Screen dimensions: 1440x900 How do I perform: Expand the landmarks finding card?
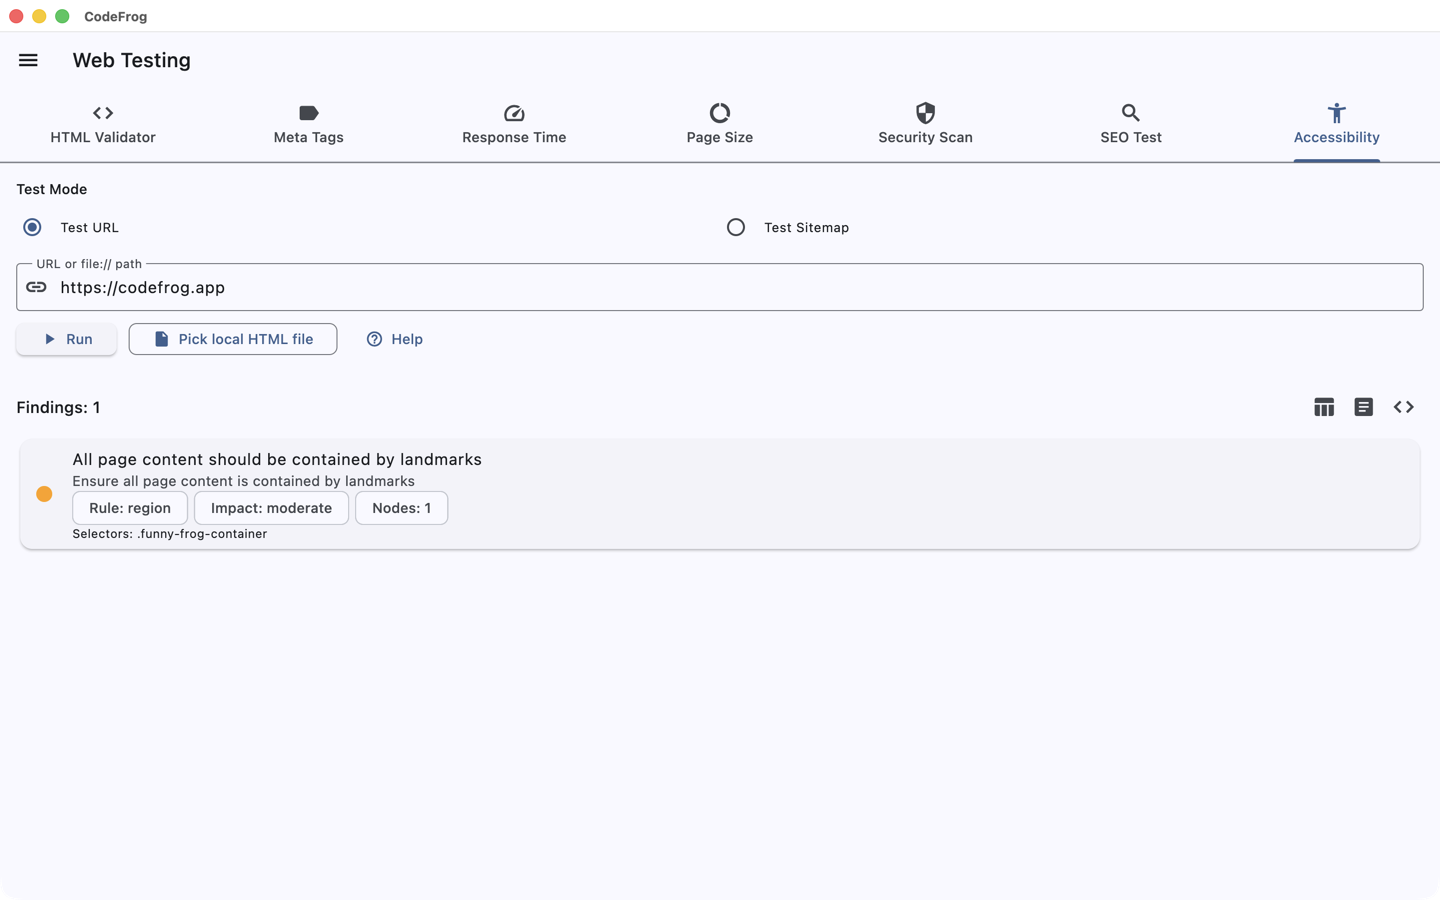720,494
